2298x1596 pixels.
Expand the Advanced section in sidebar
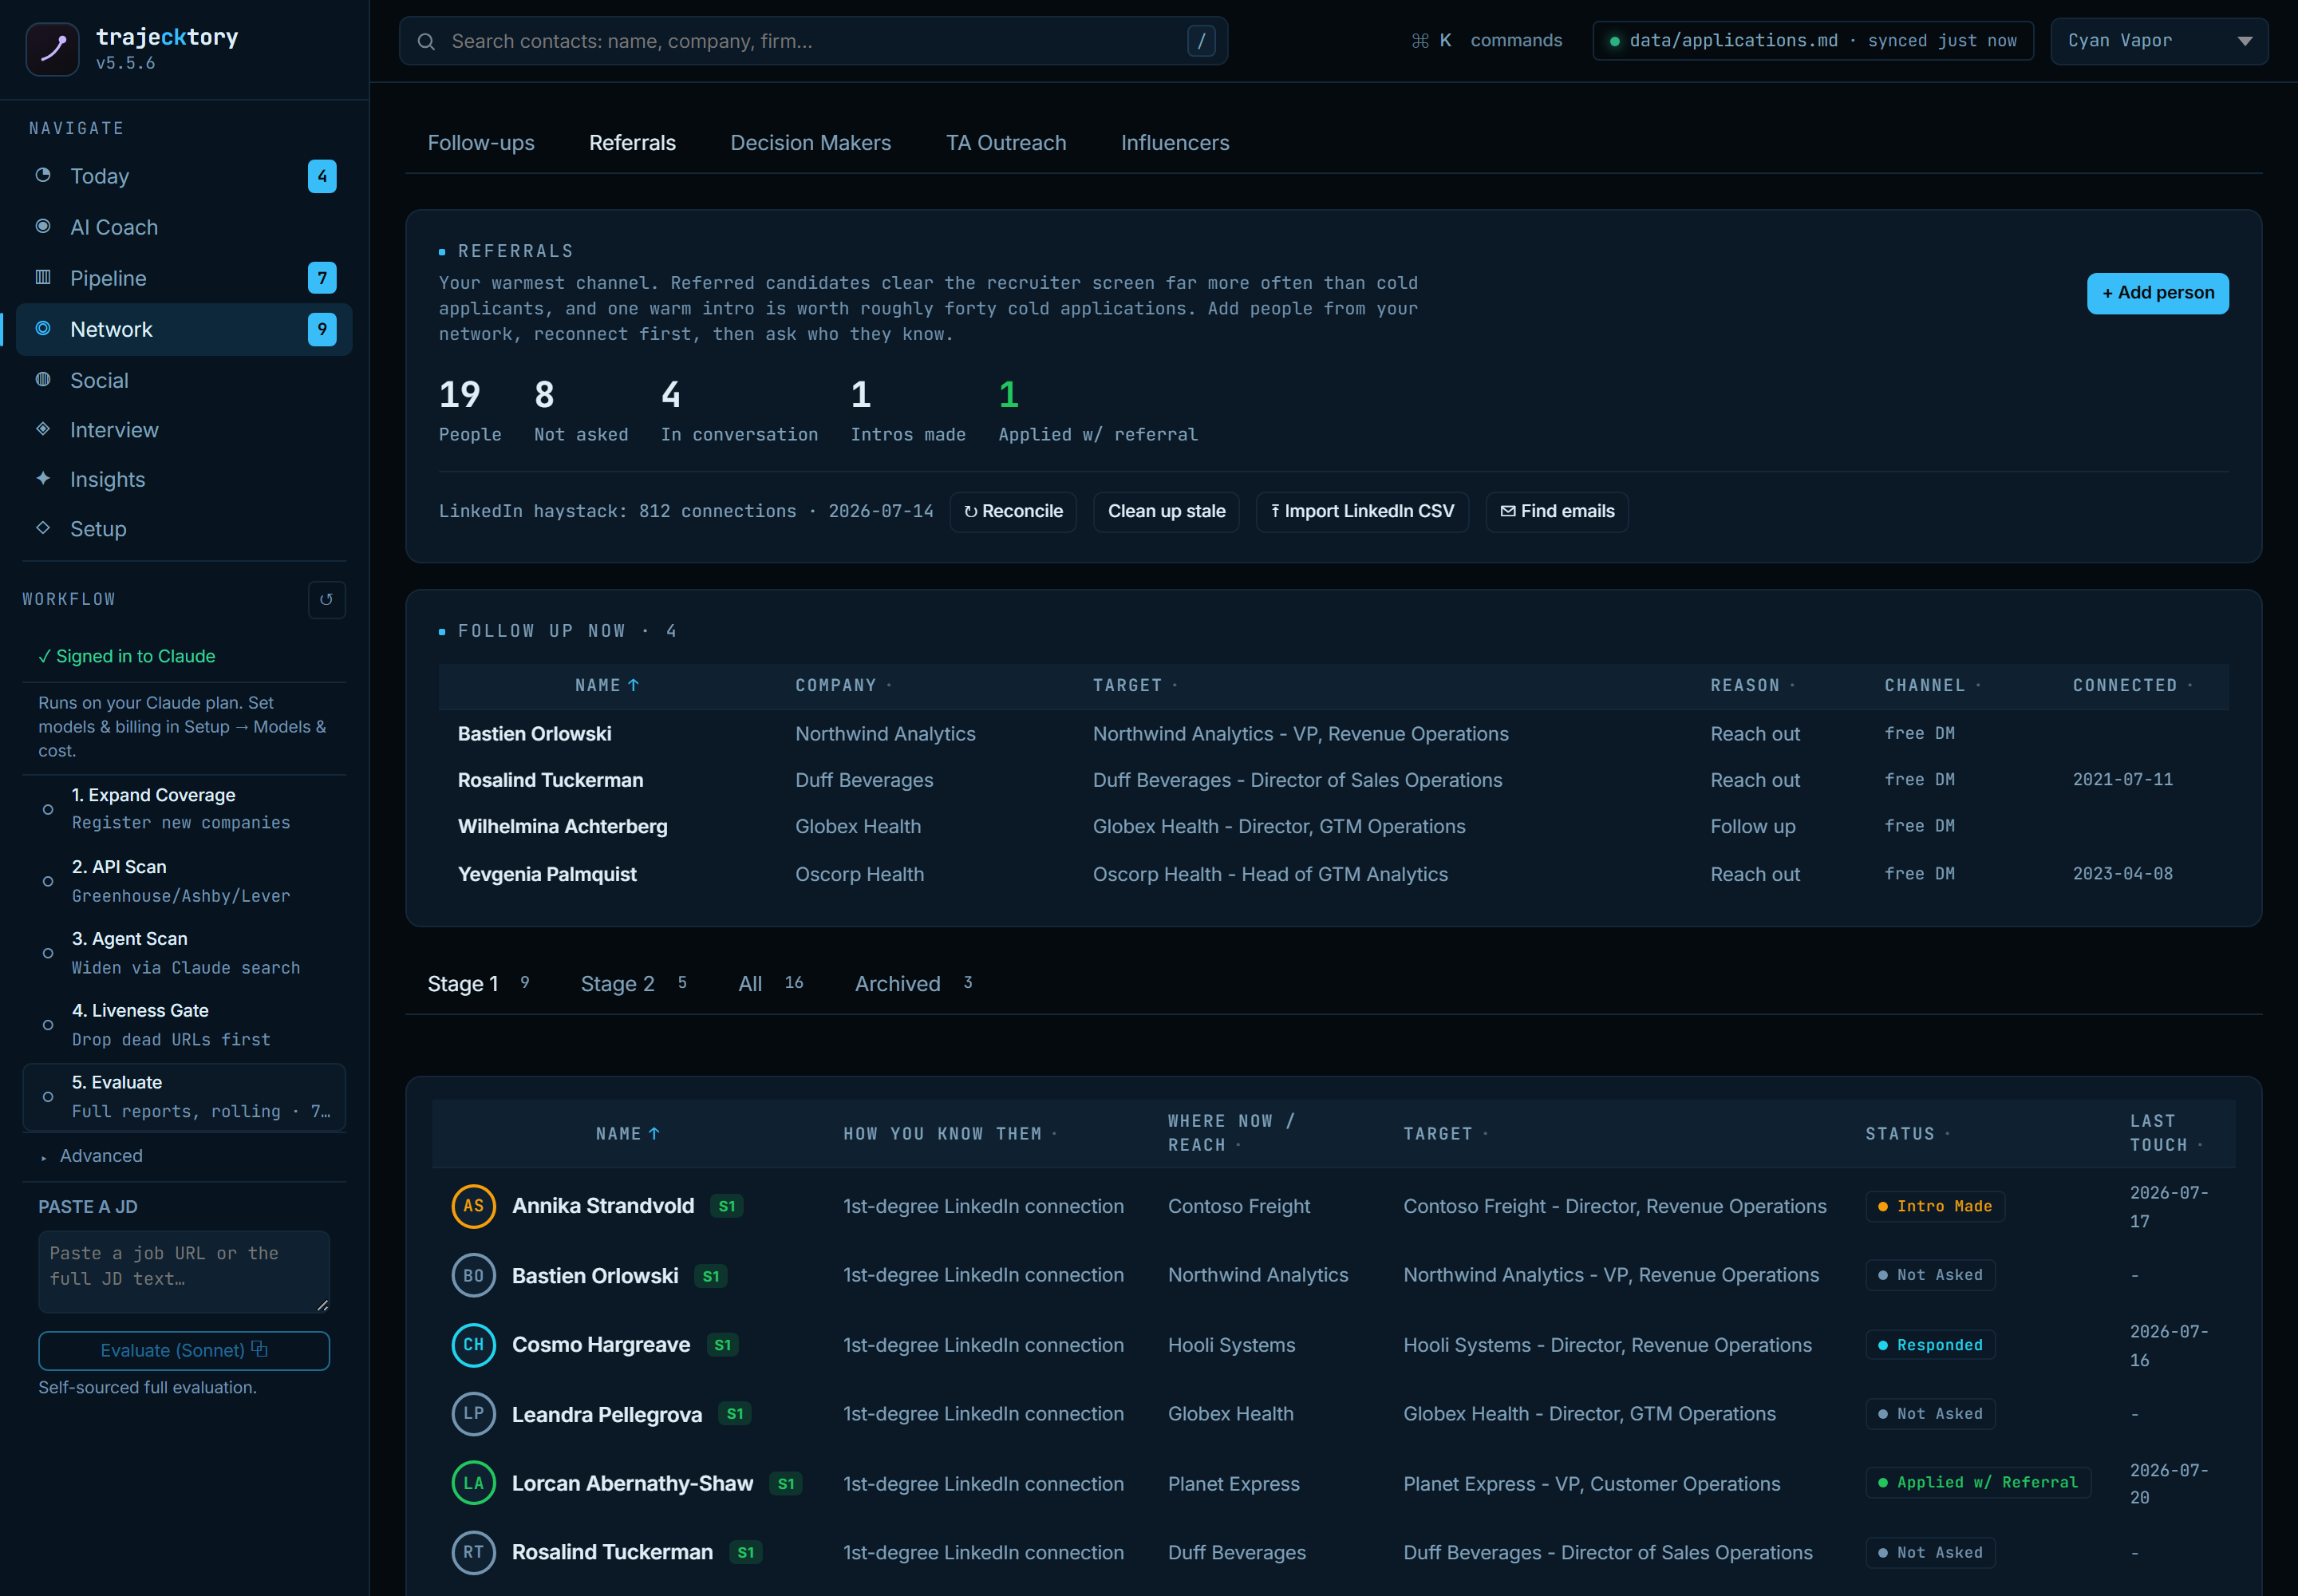(92, 1156)
